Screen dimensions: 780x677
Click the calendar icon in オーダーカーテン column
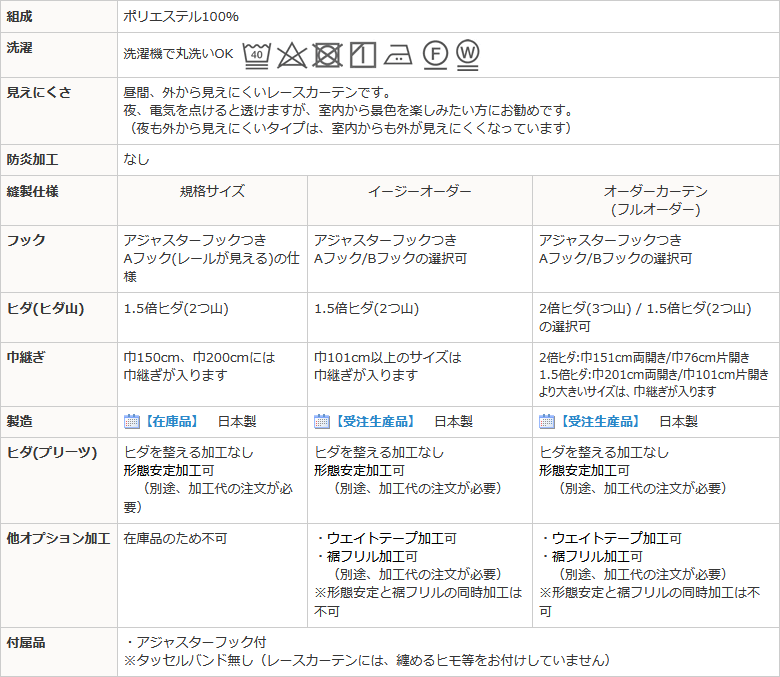(547, 421)
